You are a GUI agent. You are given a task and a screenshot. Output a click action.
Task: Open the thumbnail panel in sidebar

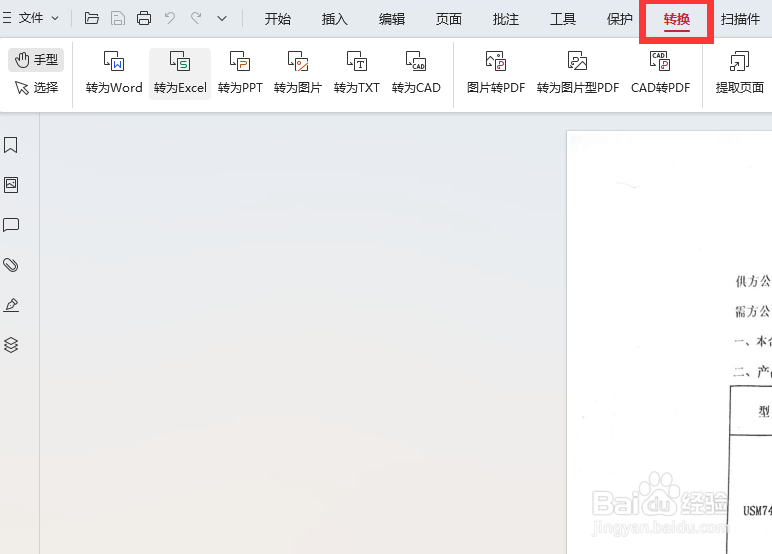click(11, 185)
